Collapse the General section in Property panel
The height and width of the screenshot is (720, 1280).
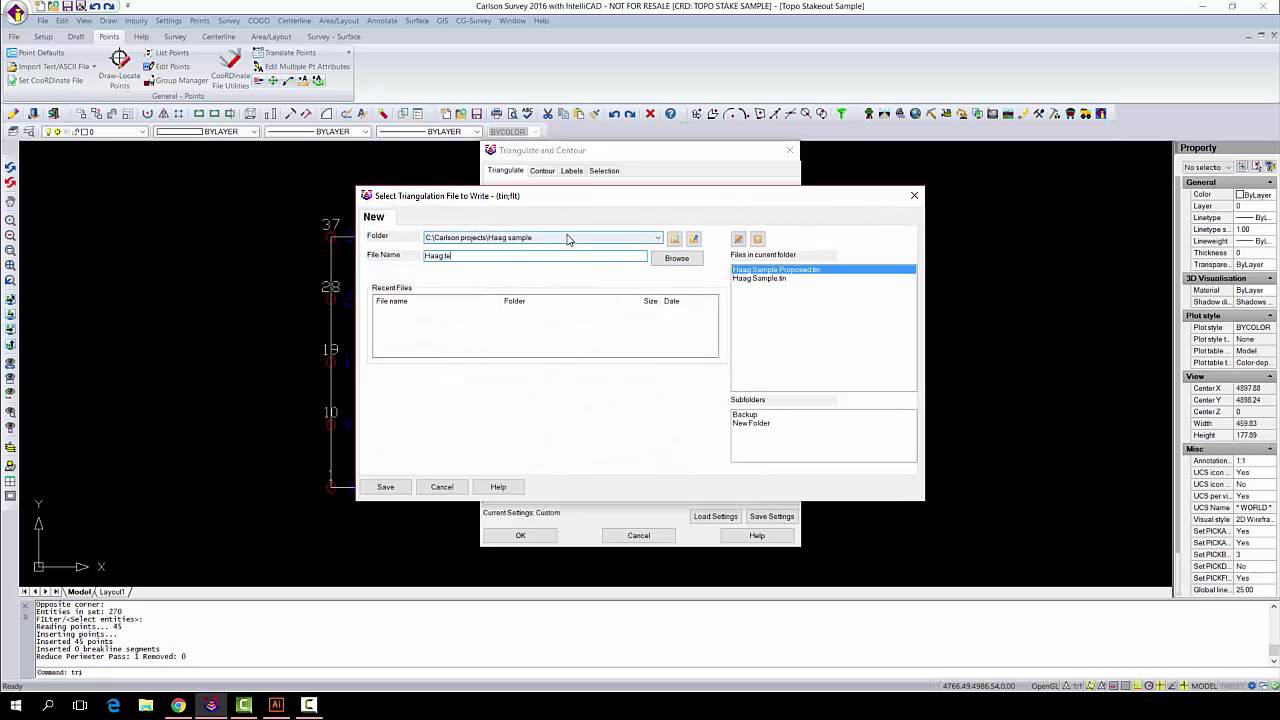pos(1270,182)
